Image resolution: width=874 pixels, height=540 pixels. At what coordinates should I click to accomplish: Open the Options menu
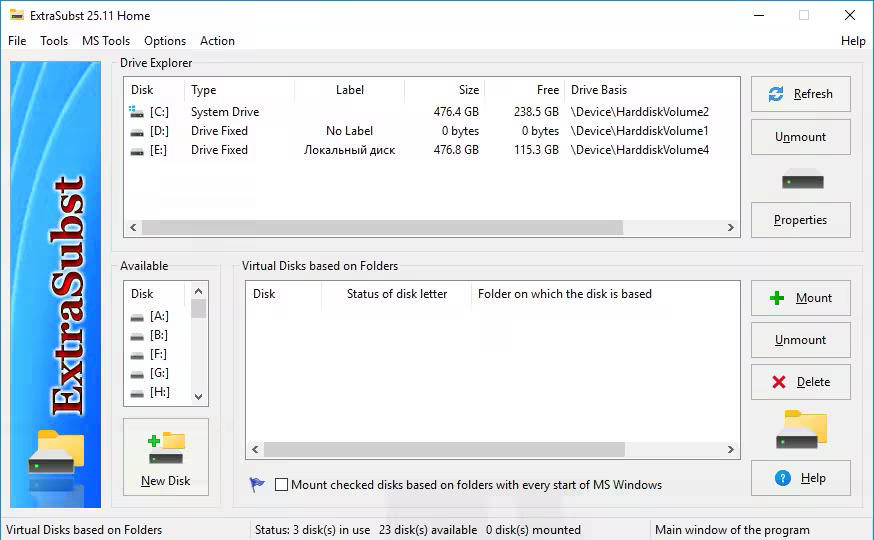pyautogui.click(x=165, y=41)
